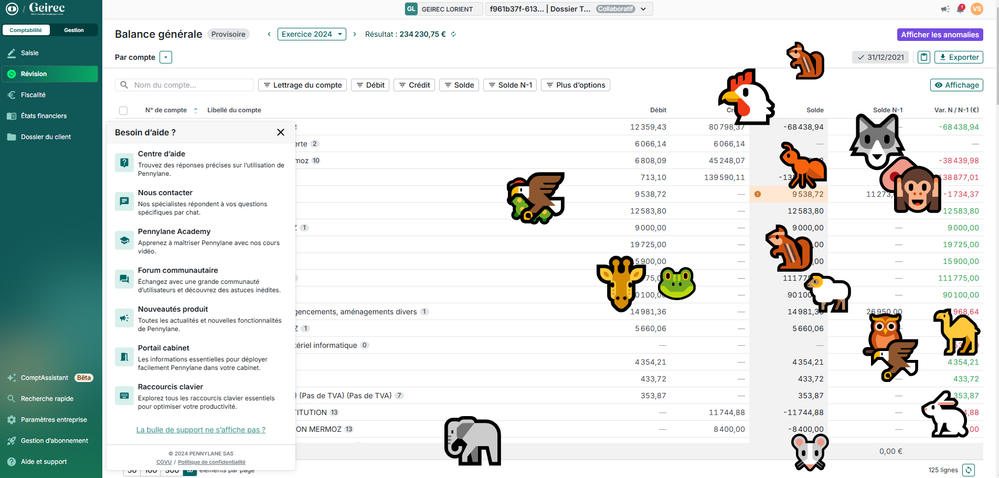Viewport: 999px width, 478px height.
Task: Open the Par compte dropdown arrow
Action: tap(166, 58)
